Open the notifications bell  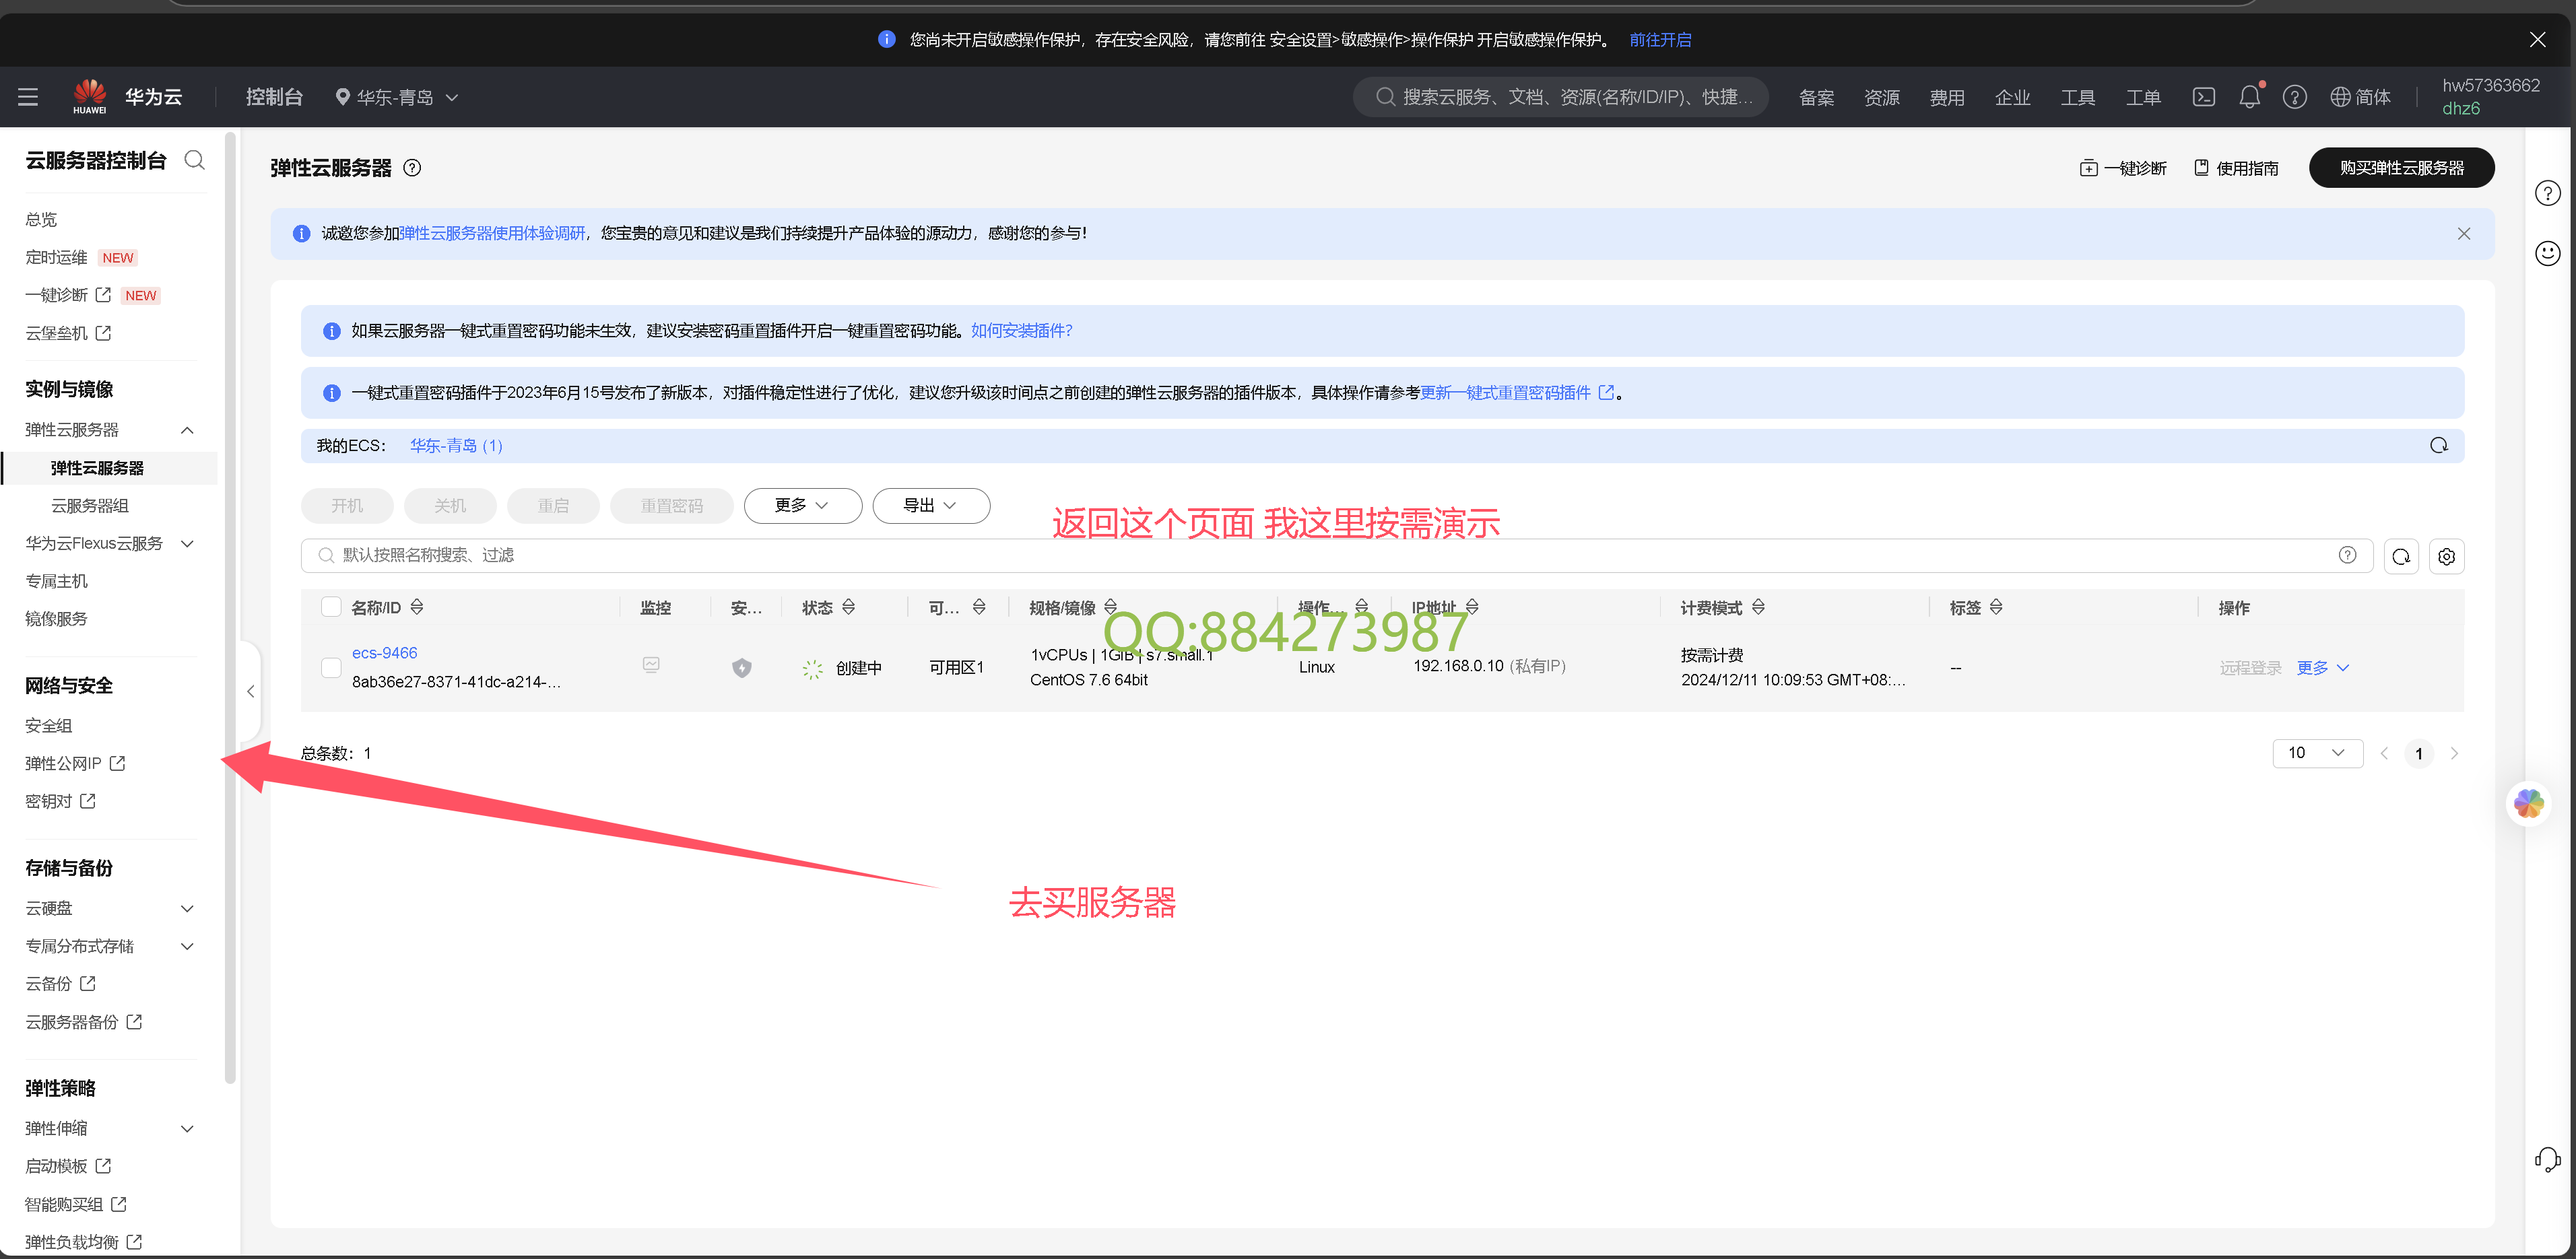[2249, 97]
